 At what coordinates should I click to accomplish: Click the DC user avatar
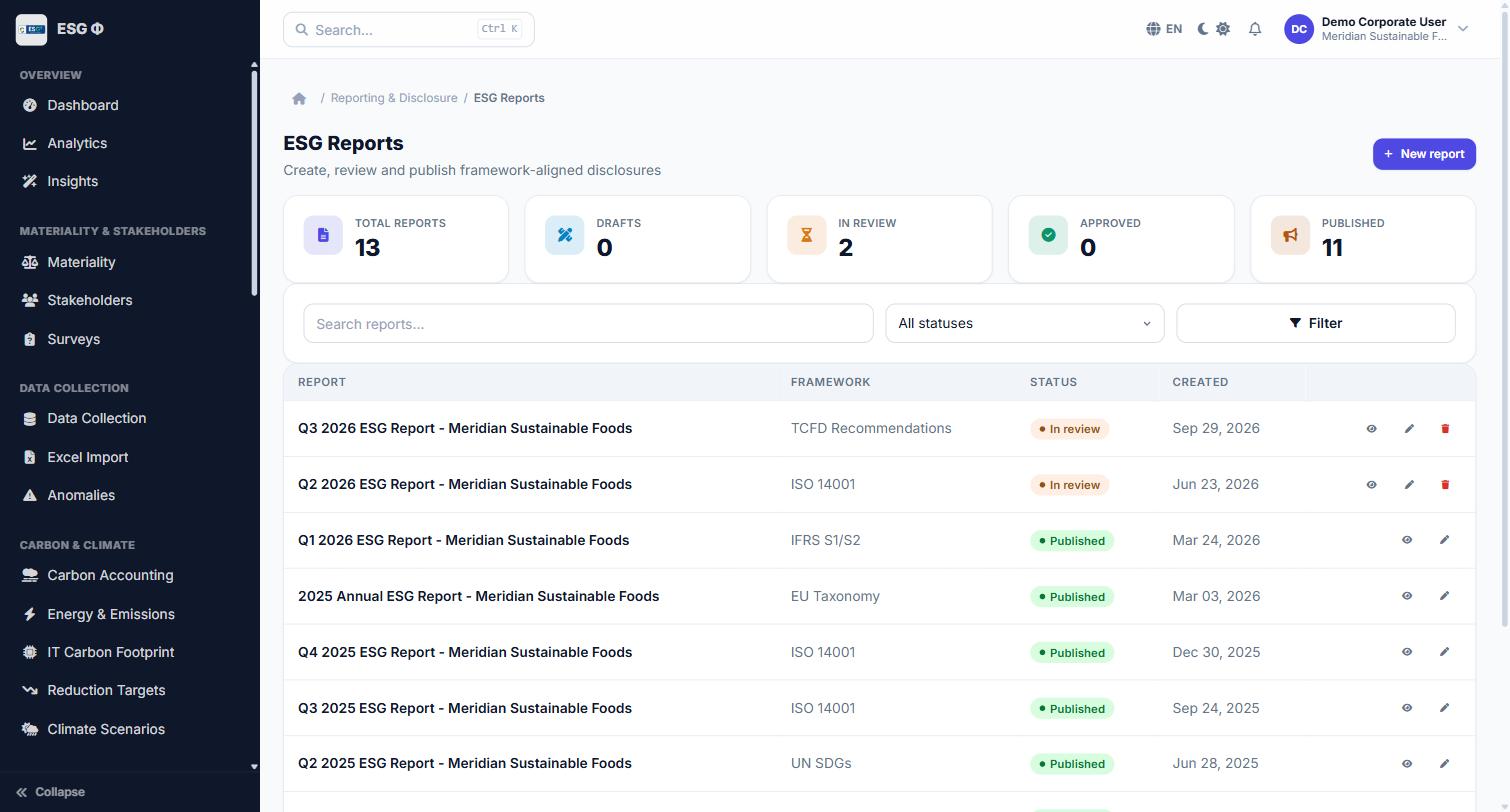tap(1299, 29)
